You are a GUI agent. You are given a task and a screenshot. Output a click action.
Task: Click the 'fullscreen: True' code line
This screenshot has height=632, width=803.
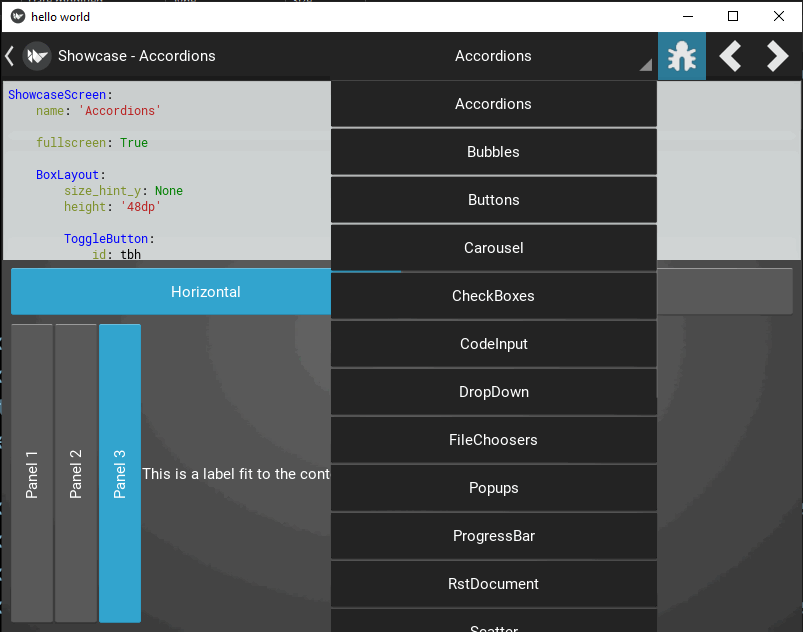click(x=92, y=142)
